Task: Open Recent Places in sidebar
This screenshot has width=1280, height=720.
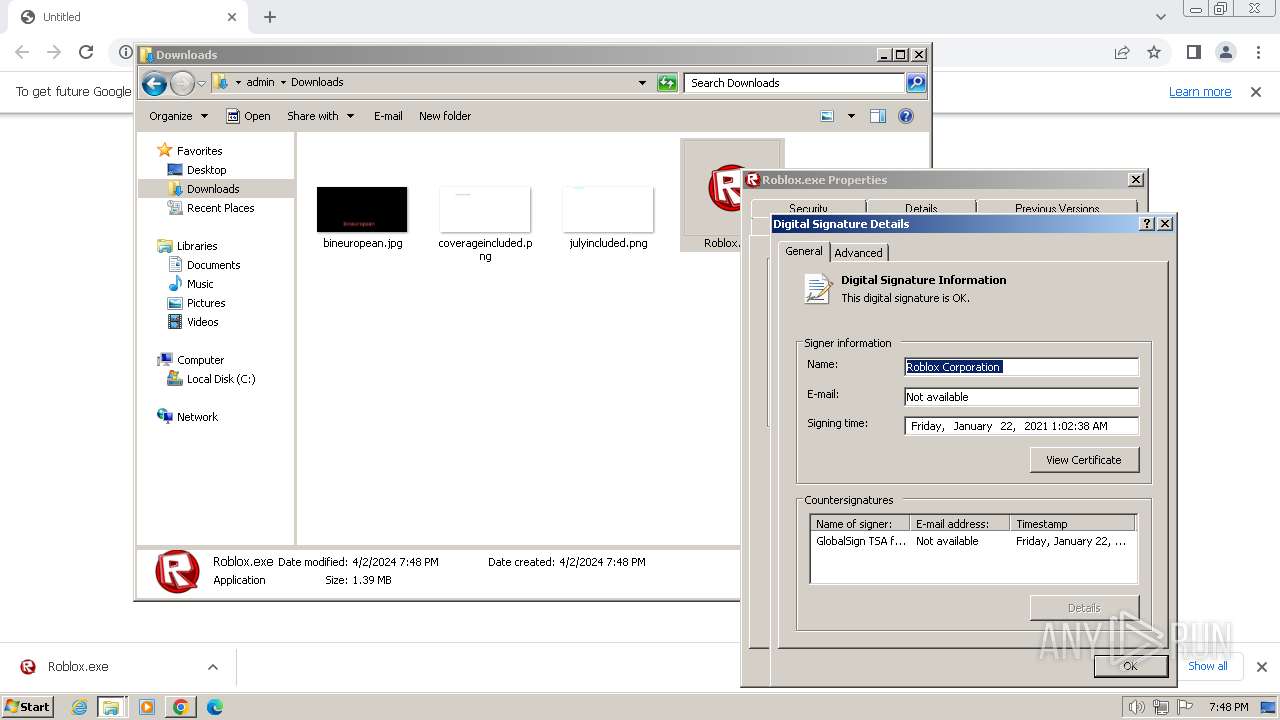Action: pyautogui.click(x=220, y=208)
